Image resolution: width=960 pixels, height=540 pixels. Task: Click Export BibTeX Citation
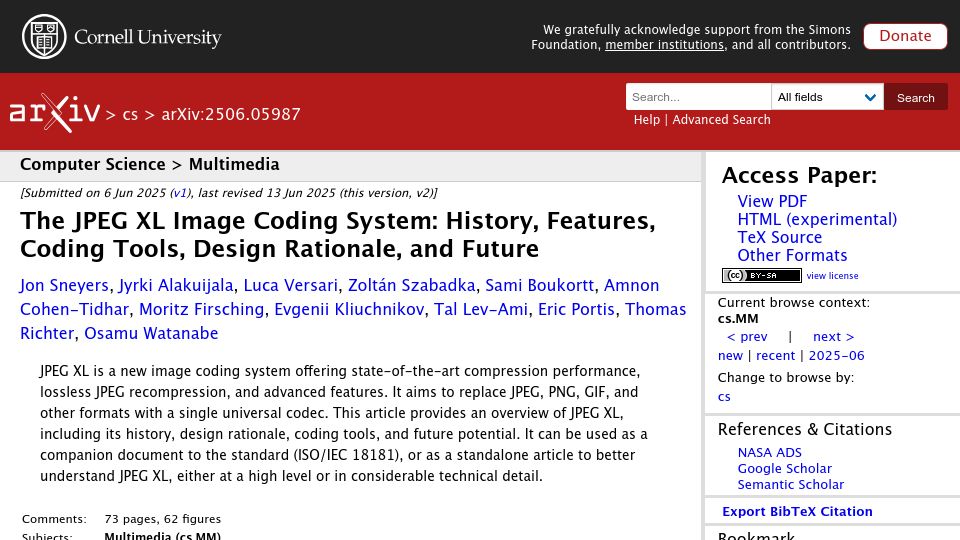pos(797,512)
